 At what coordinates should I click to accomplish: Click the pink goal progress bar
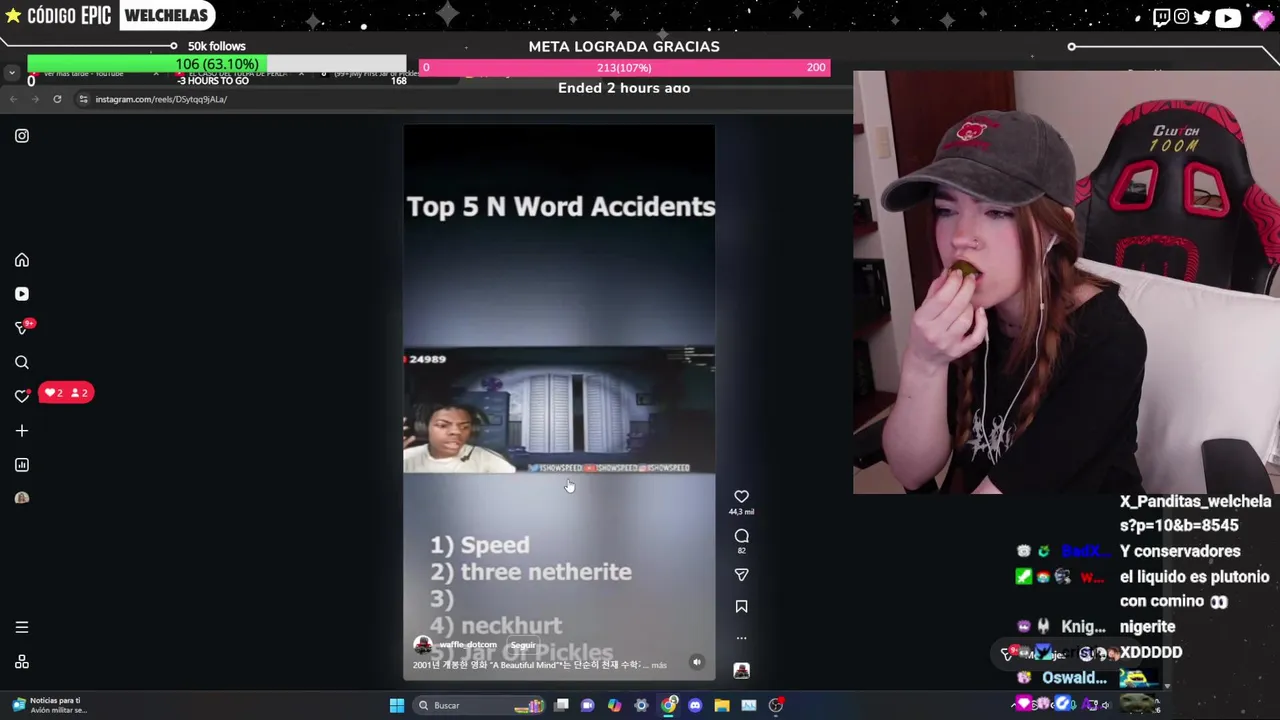pyautogui.click(x=624, y=67)
